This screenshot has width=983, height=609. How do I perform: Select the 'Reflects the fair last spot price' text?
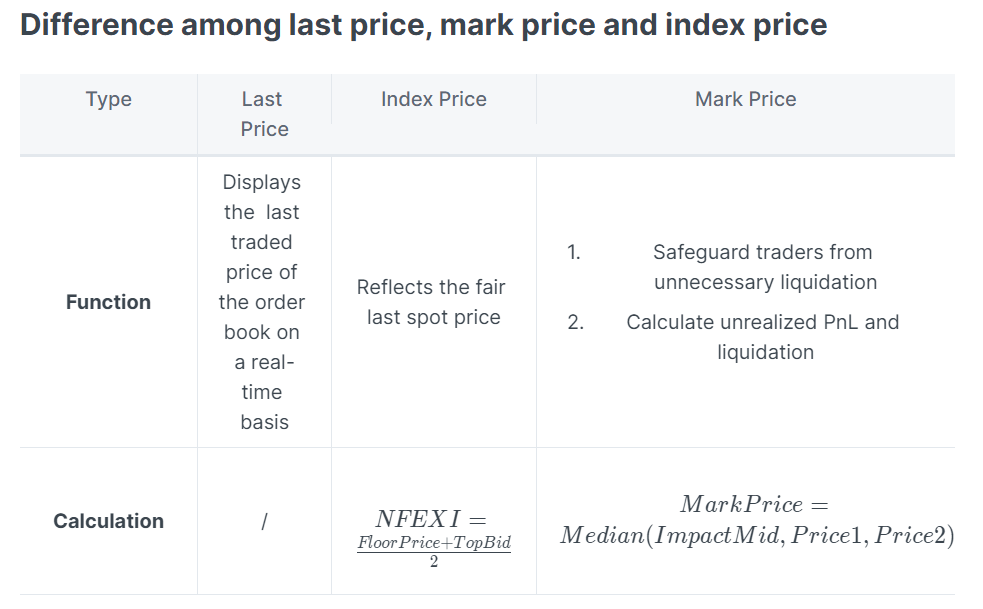point(433,302)
